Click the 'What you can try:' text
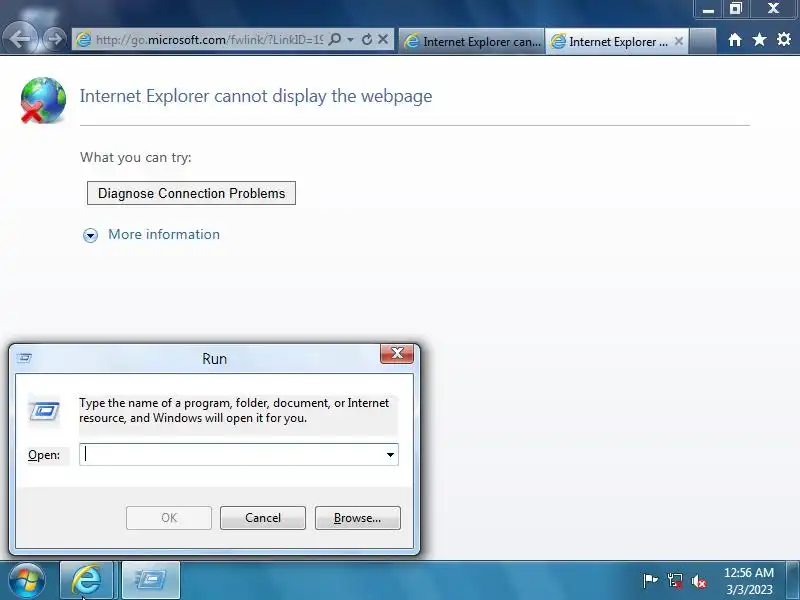 (136, 157)
